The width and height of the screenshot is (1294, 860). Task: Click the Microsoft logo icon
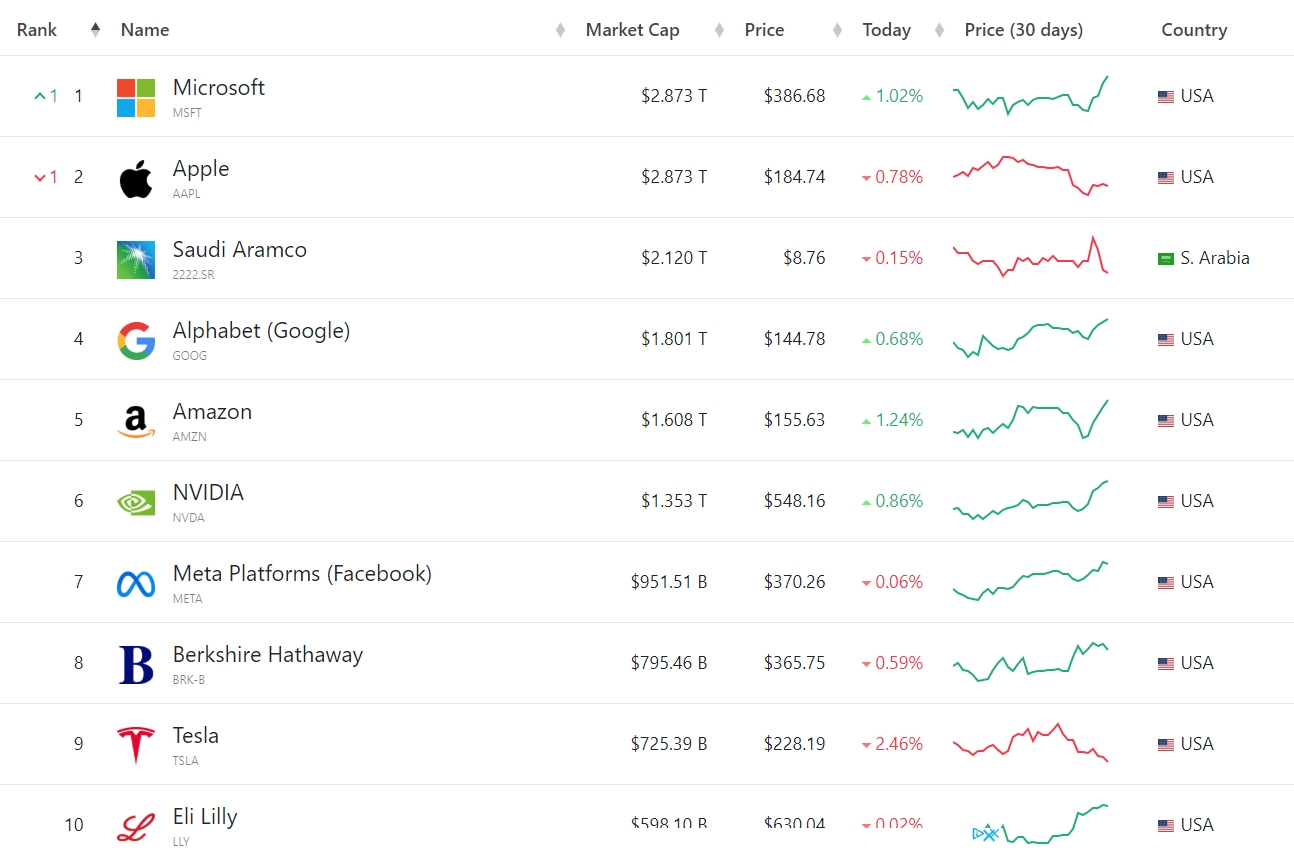tap(136, 98)
